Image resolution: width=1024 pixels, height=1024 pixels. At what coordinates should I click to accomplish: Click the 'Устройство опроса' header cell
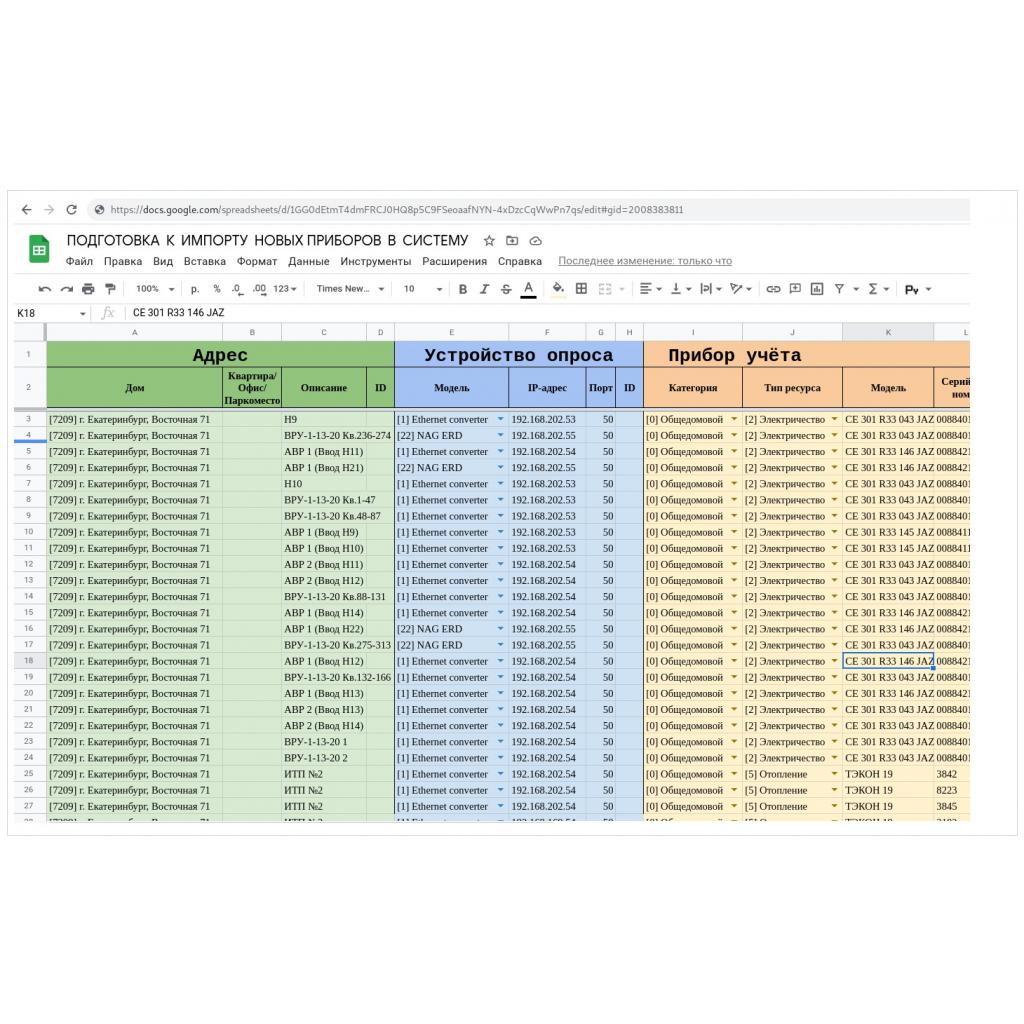(x=519, y=355)
